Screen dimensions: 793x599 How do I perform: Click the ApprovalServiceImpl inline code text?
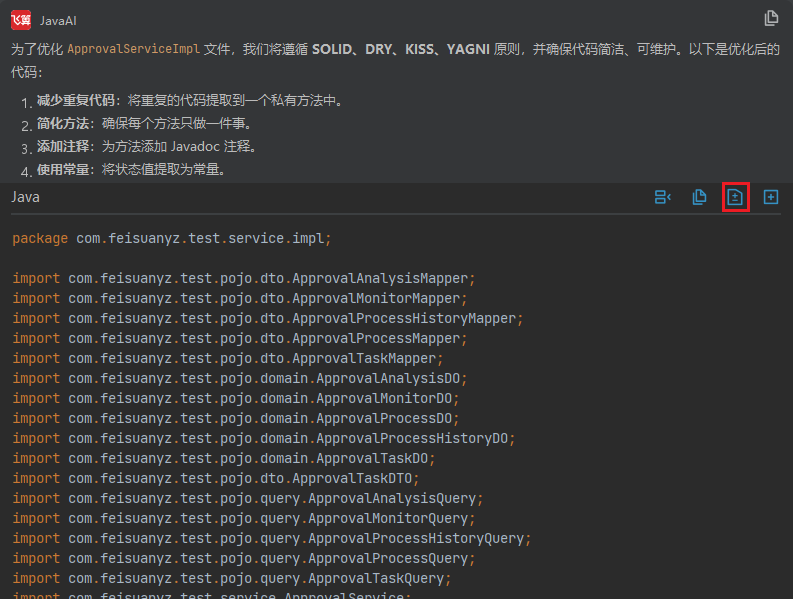pyautogui.click(x=134, y=49)
